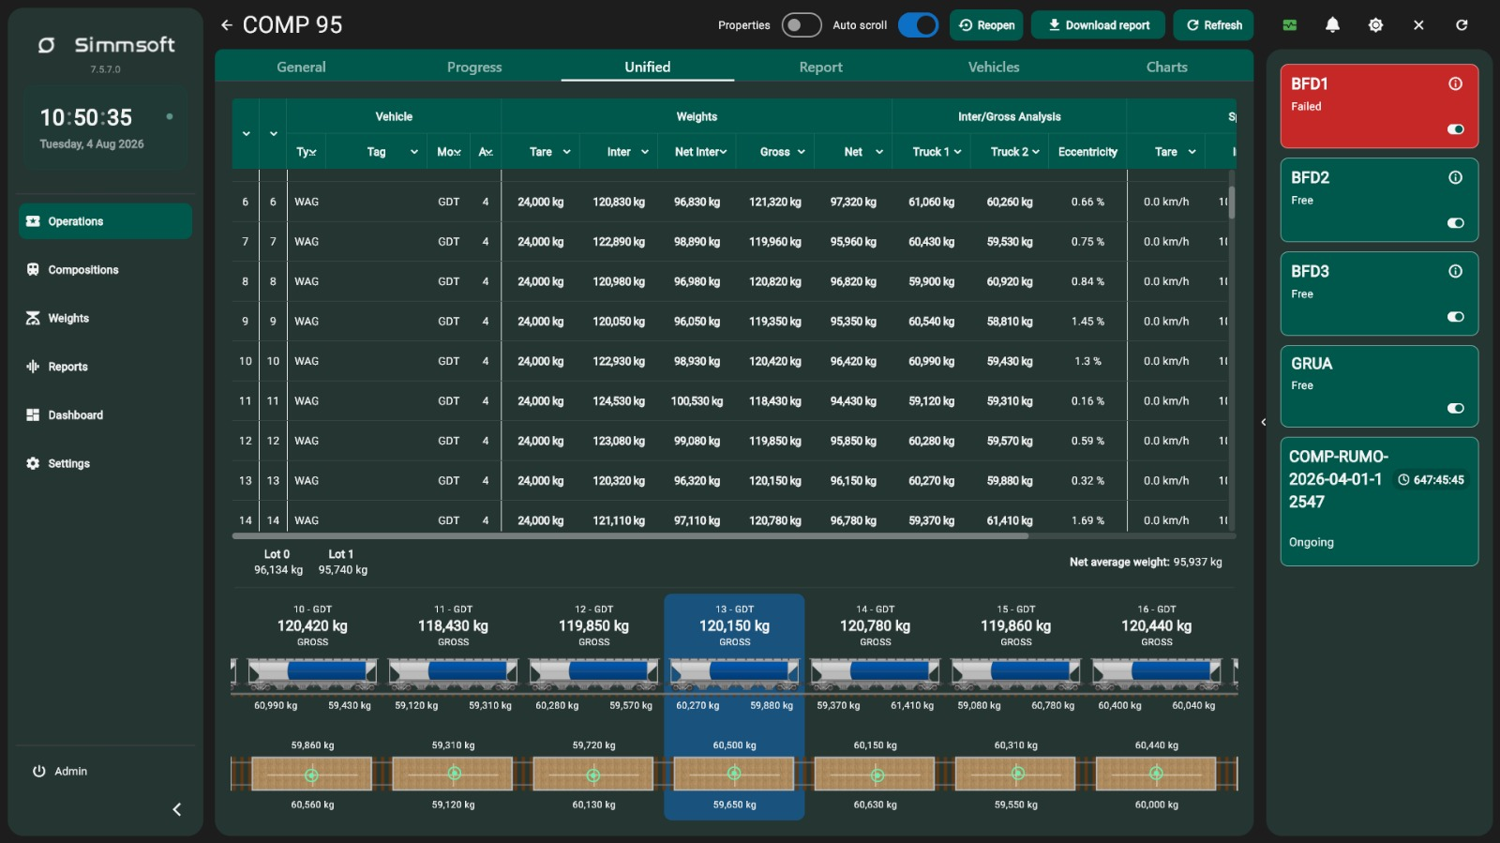Viewport: 1500px width, 843px height.
Task: Collapse the left sidebar with the chevron
Action: [x=177, y=809]
